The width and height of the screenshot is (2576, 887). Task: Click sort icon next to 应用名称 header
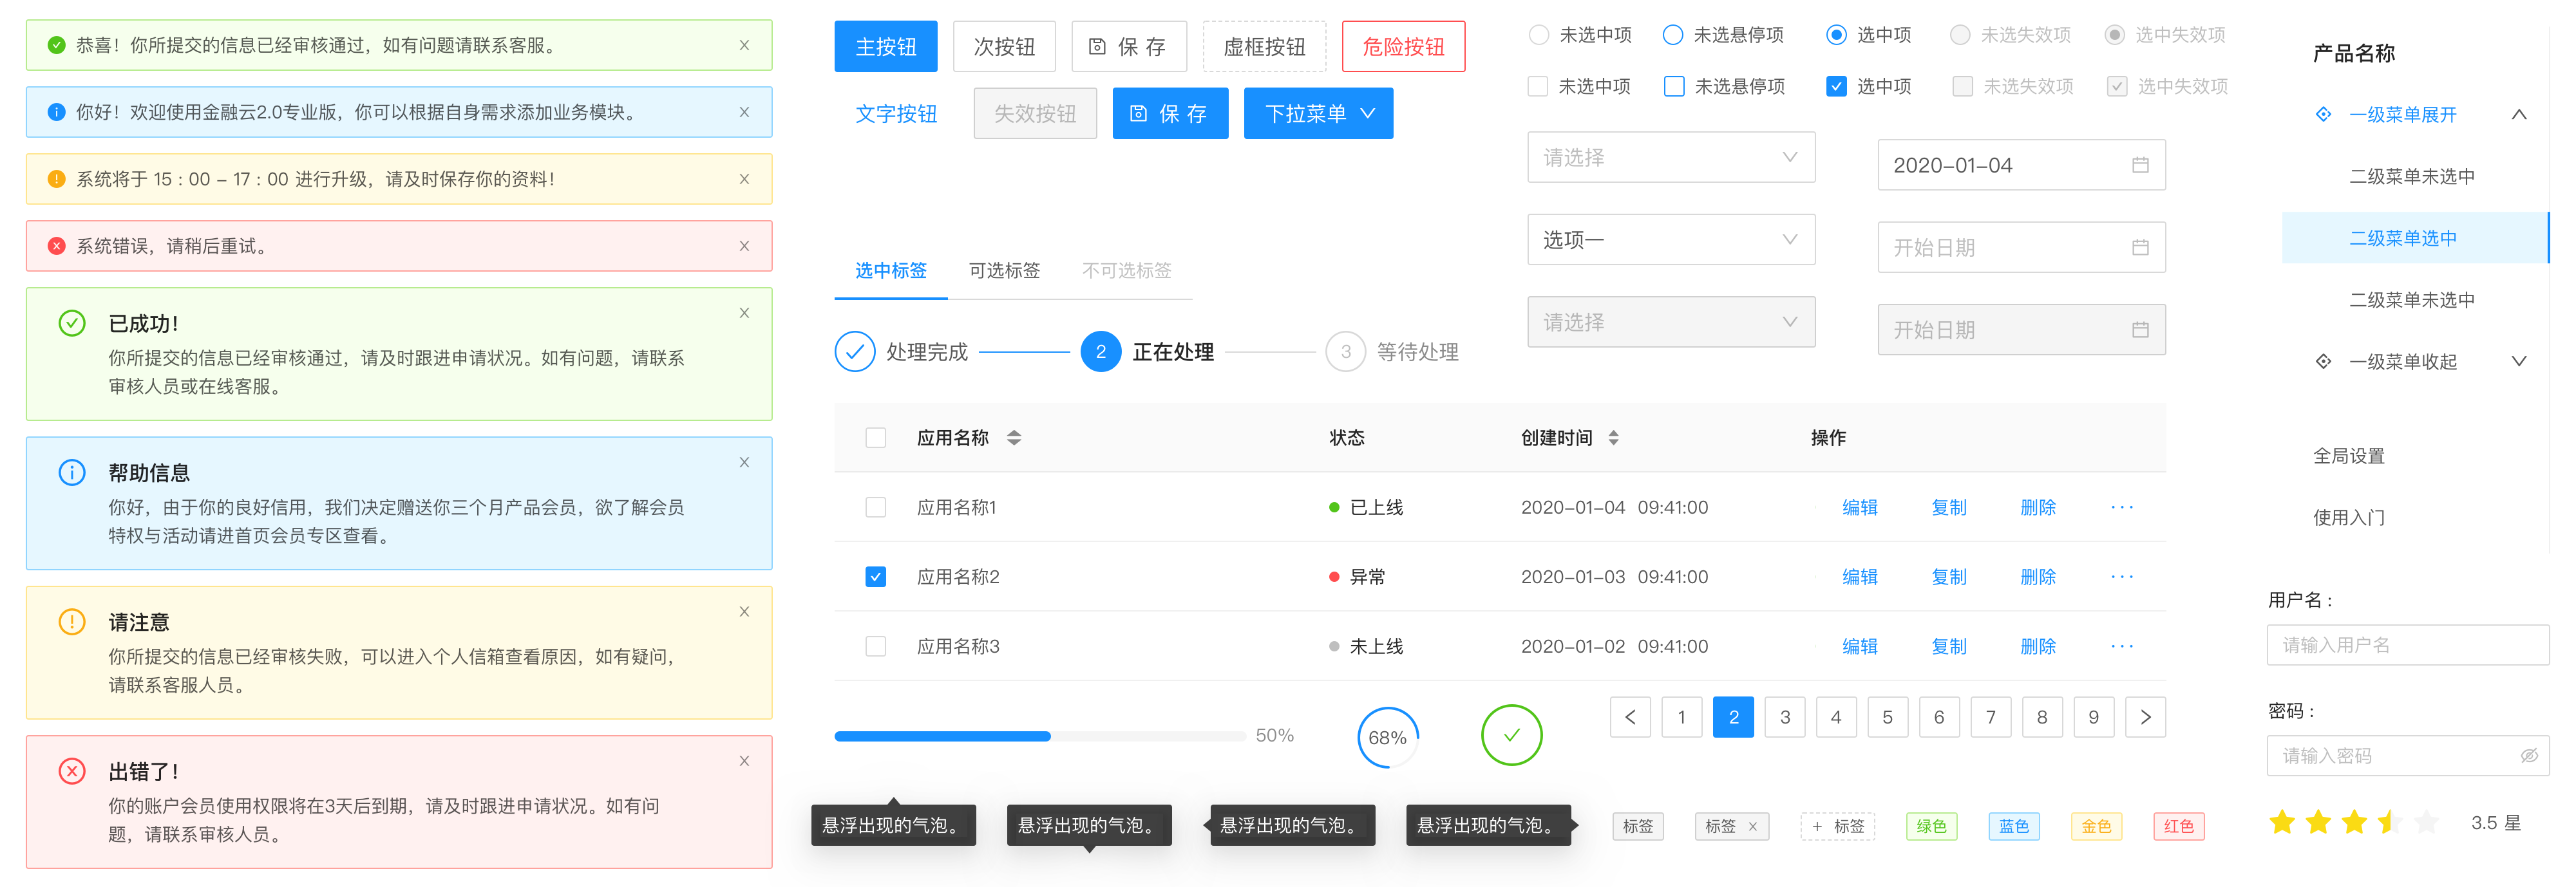[x=1014, y=438]
